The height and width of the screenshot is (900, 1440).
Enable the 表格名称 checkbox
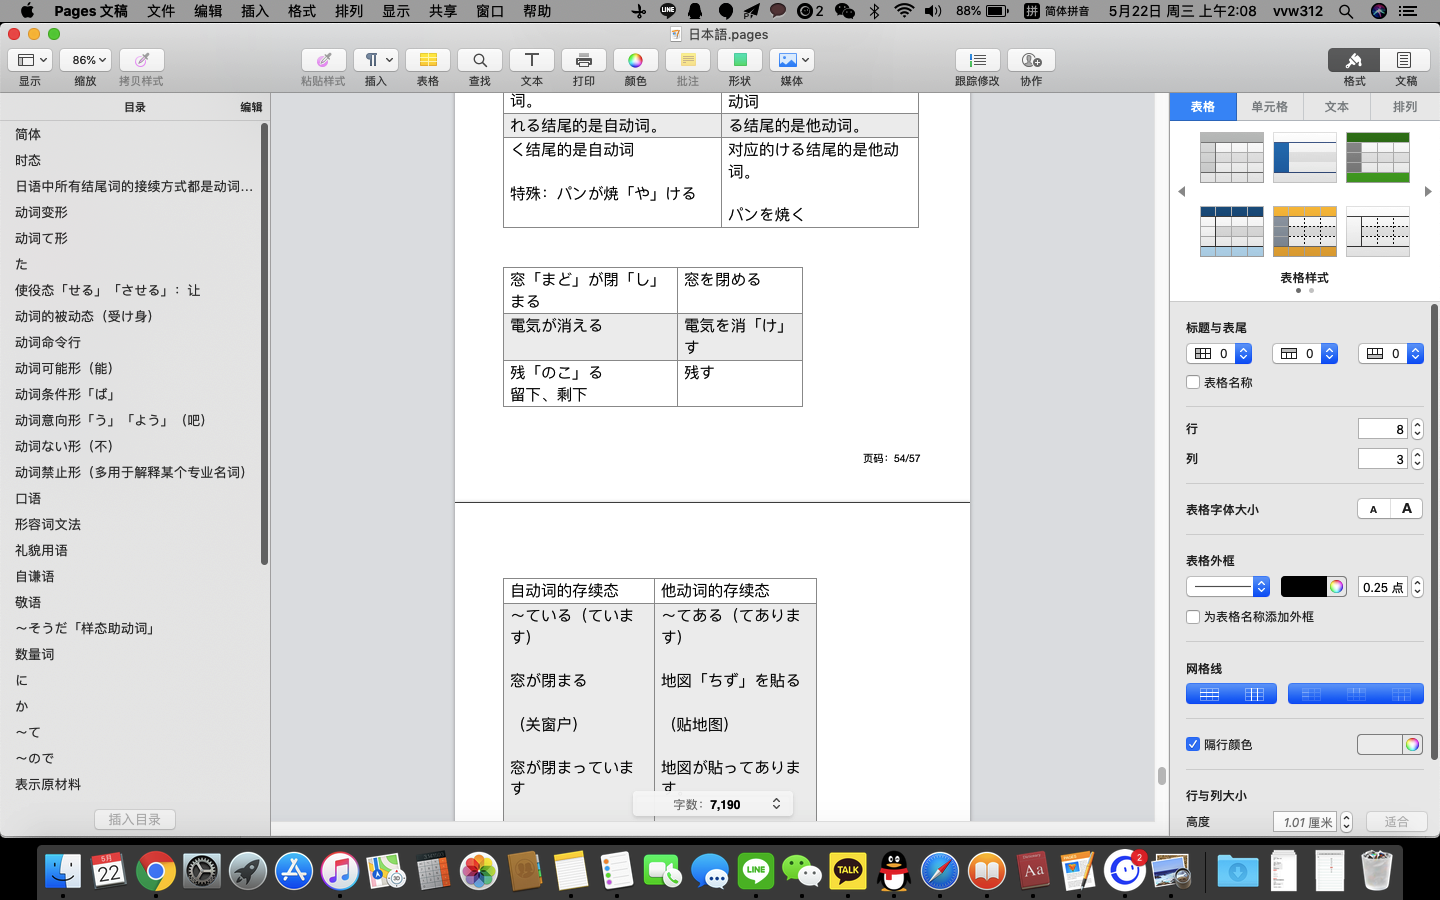[1193, 382]
